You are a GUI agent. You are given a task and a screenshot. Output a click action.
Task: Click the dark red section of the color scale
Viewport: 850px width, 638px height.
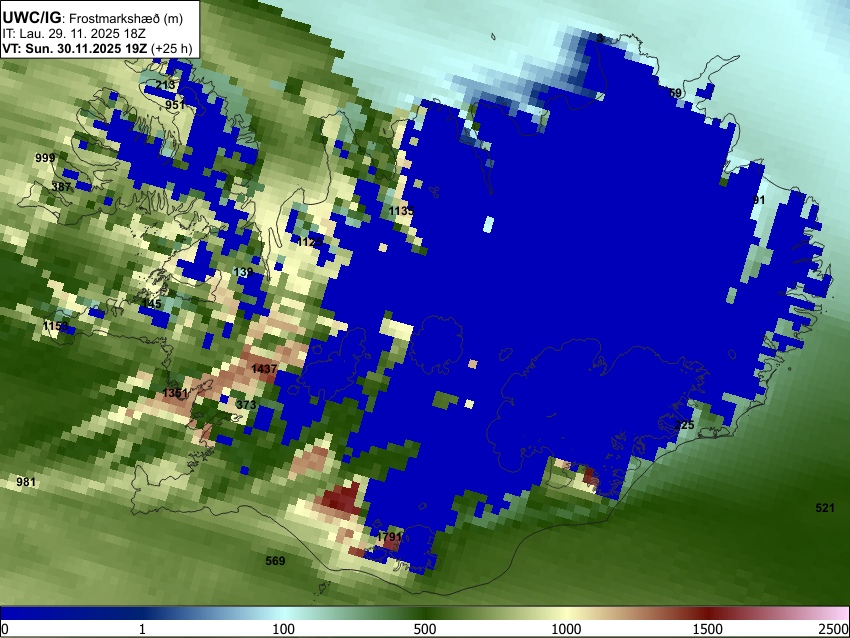[708, 613]
